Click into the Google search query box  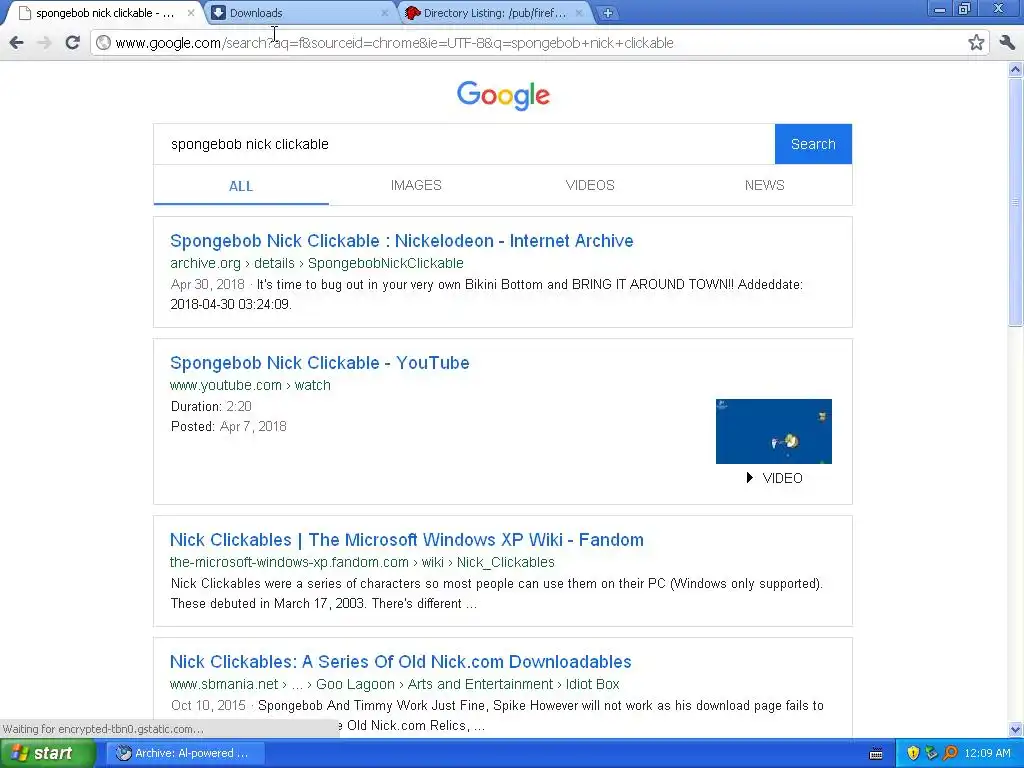pos(464,144)
